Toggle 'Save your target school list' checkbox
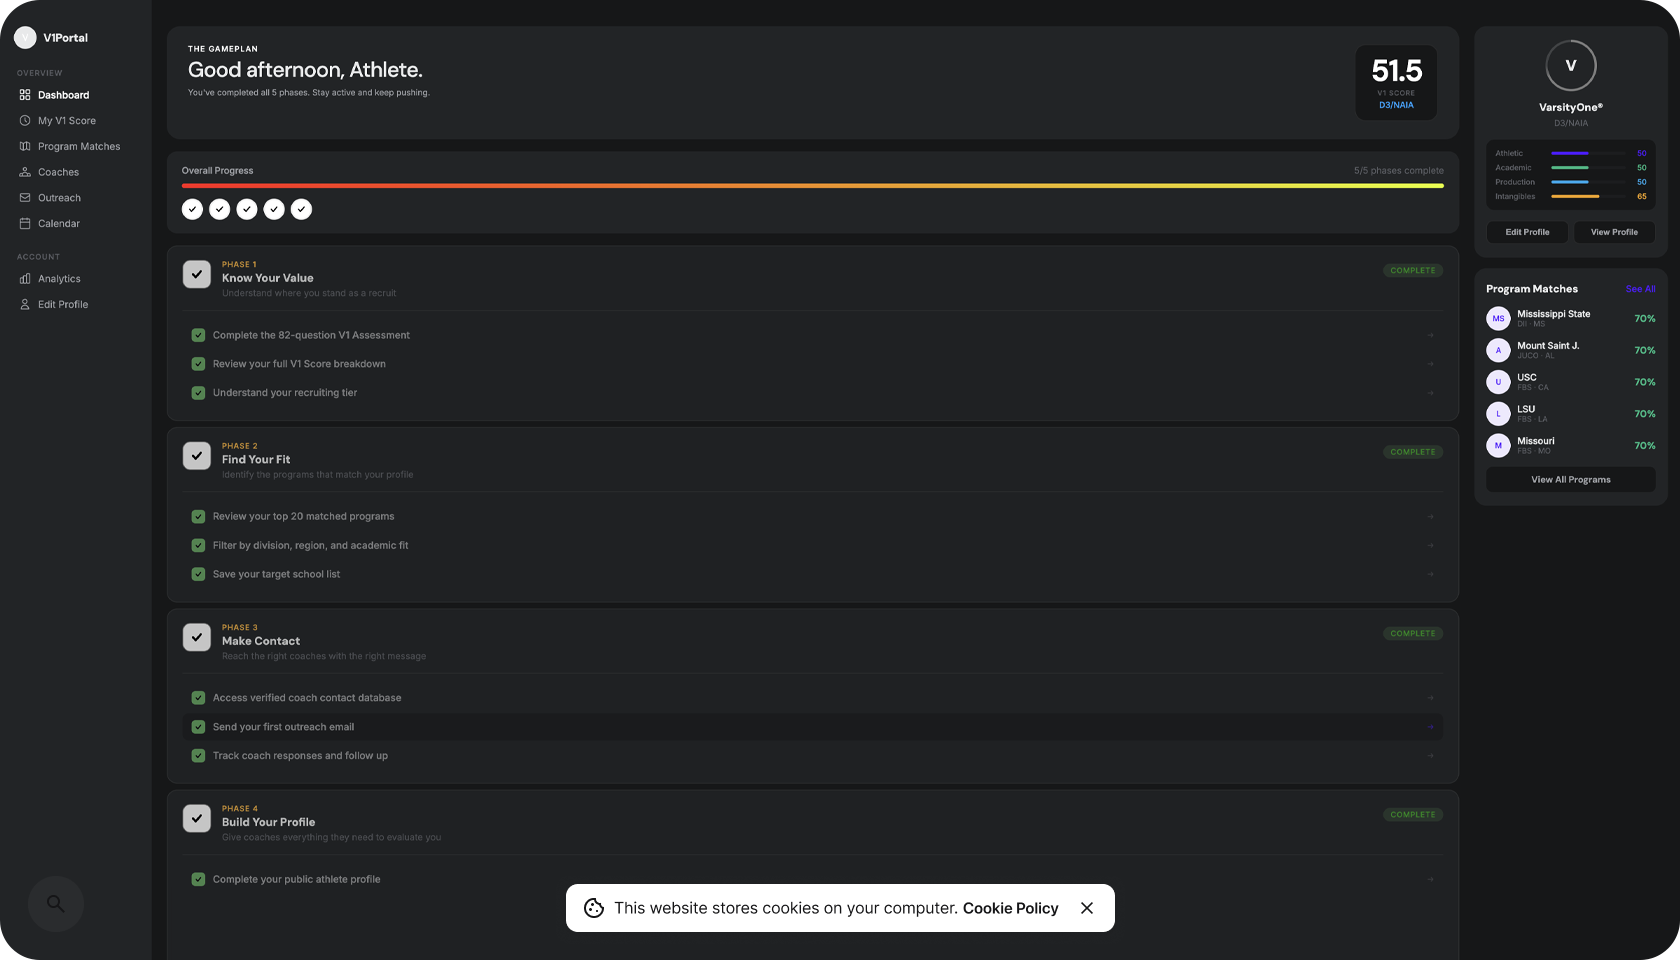The width and height of the screenshot is (1680, 960). tap(198, 575)
